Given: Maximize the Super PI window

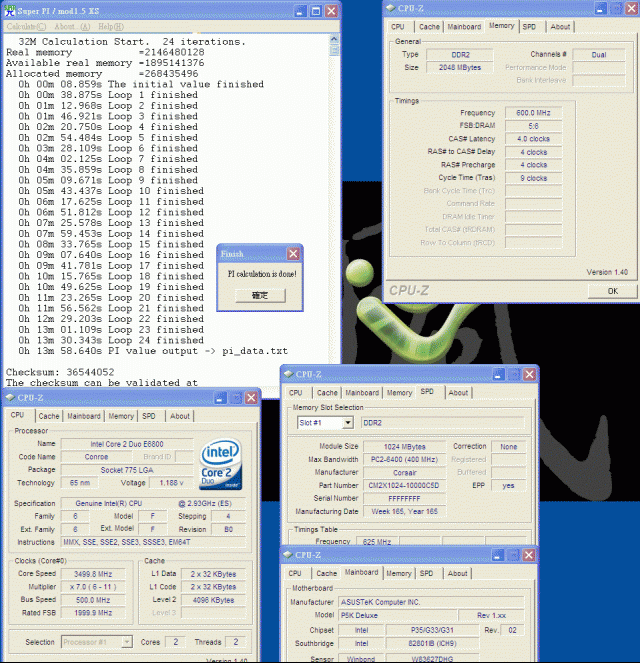Looking at the screenshot, I should pos(316,11).
